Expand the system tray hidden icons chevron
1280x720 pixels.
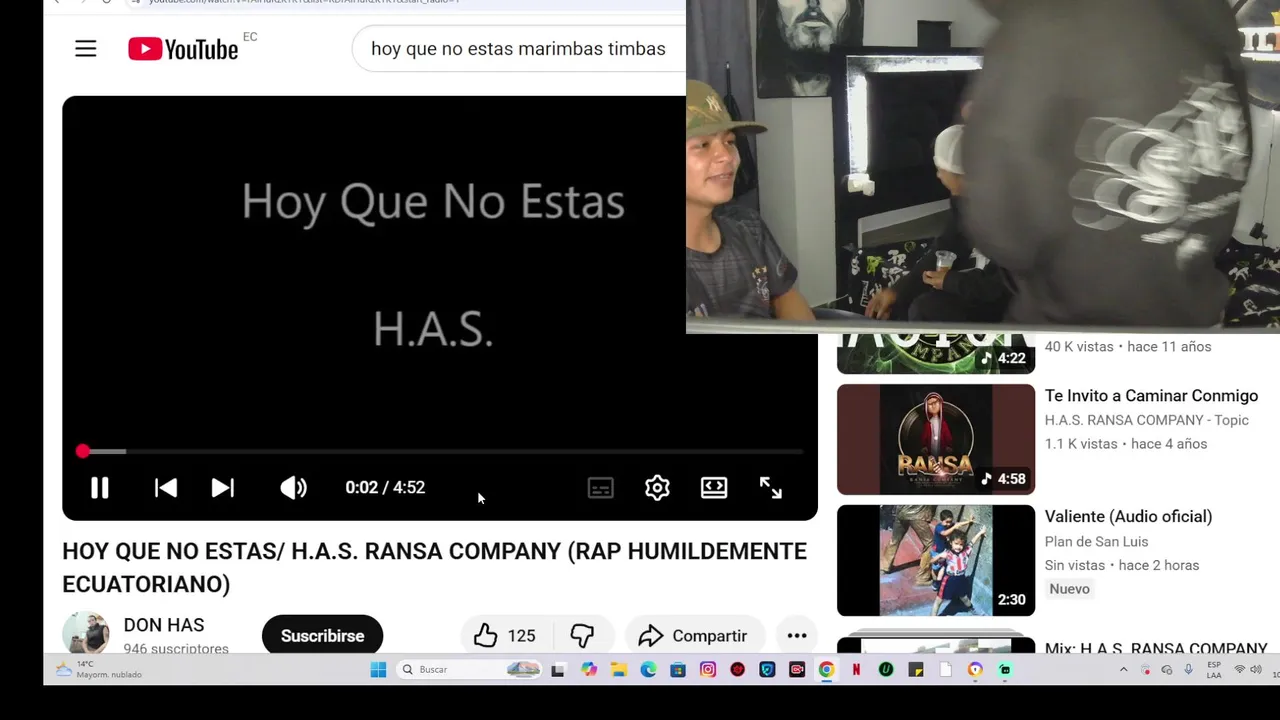[1123, 670]
